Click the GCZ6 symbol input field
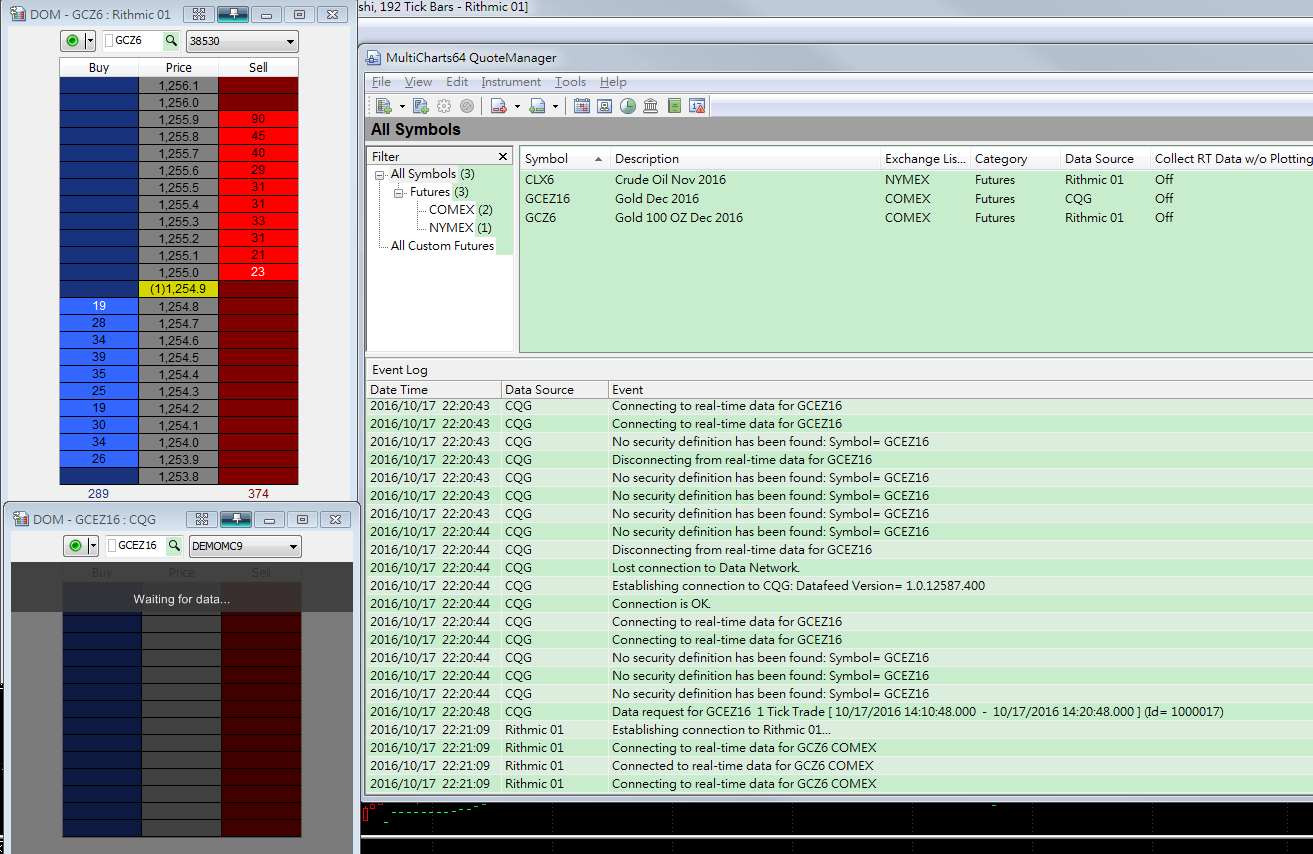 (x=133, y=41)
